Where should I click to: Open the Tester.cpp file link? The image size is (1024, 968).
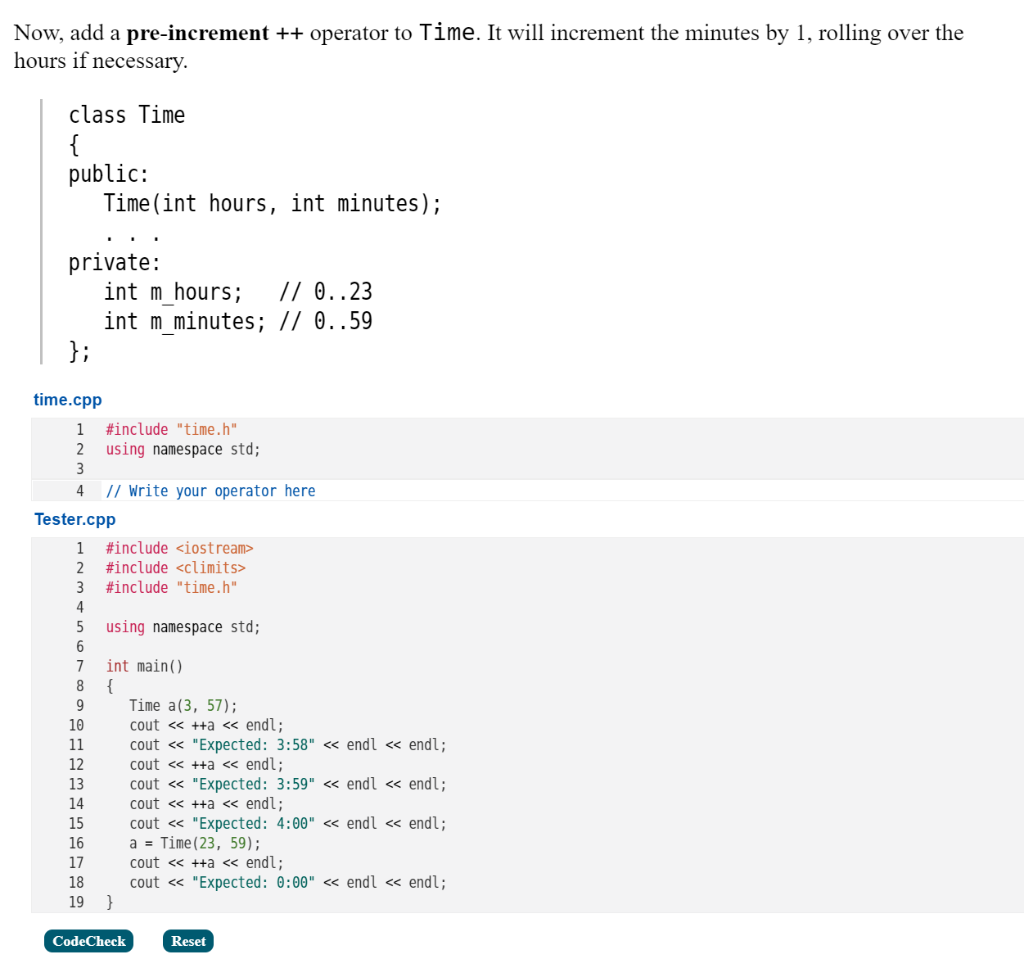tap(74, 519)
